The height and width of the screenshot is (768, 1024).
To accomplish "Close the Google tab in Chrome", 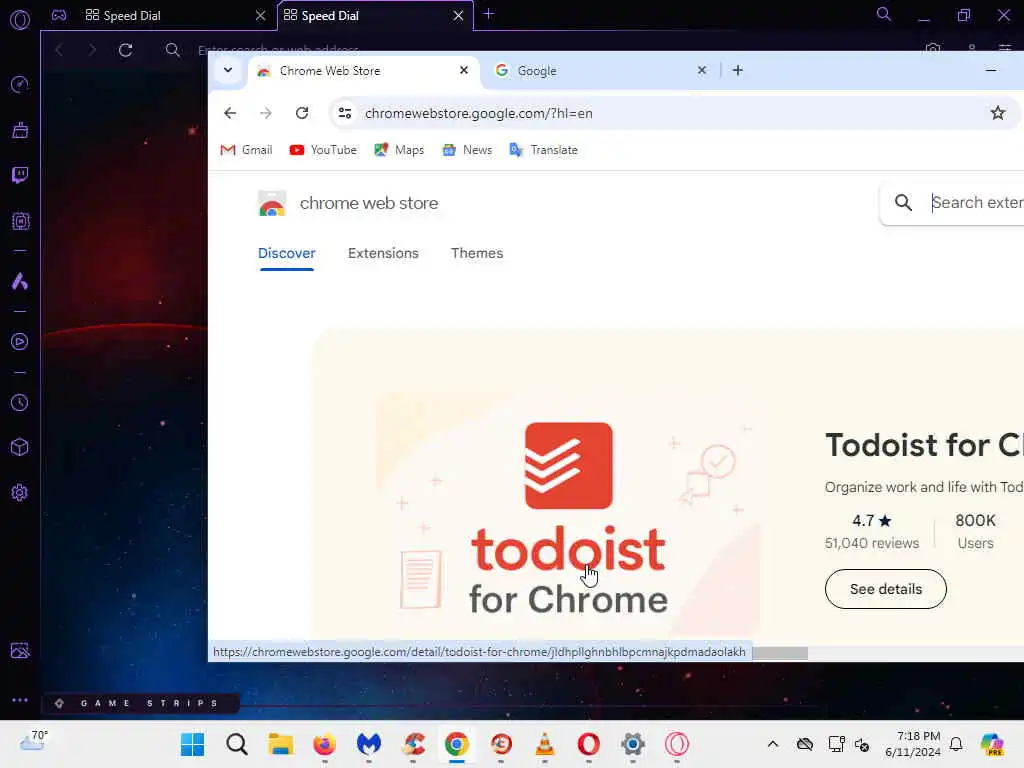I will pyautogui.click(x=702, y=70).
